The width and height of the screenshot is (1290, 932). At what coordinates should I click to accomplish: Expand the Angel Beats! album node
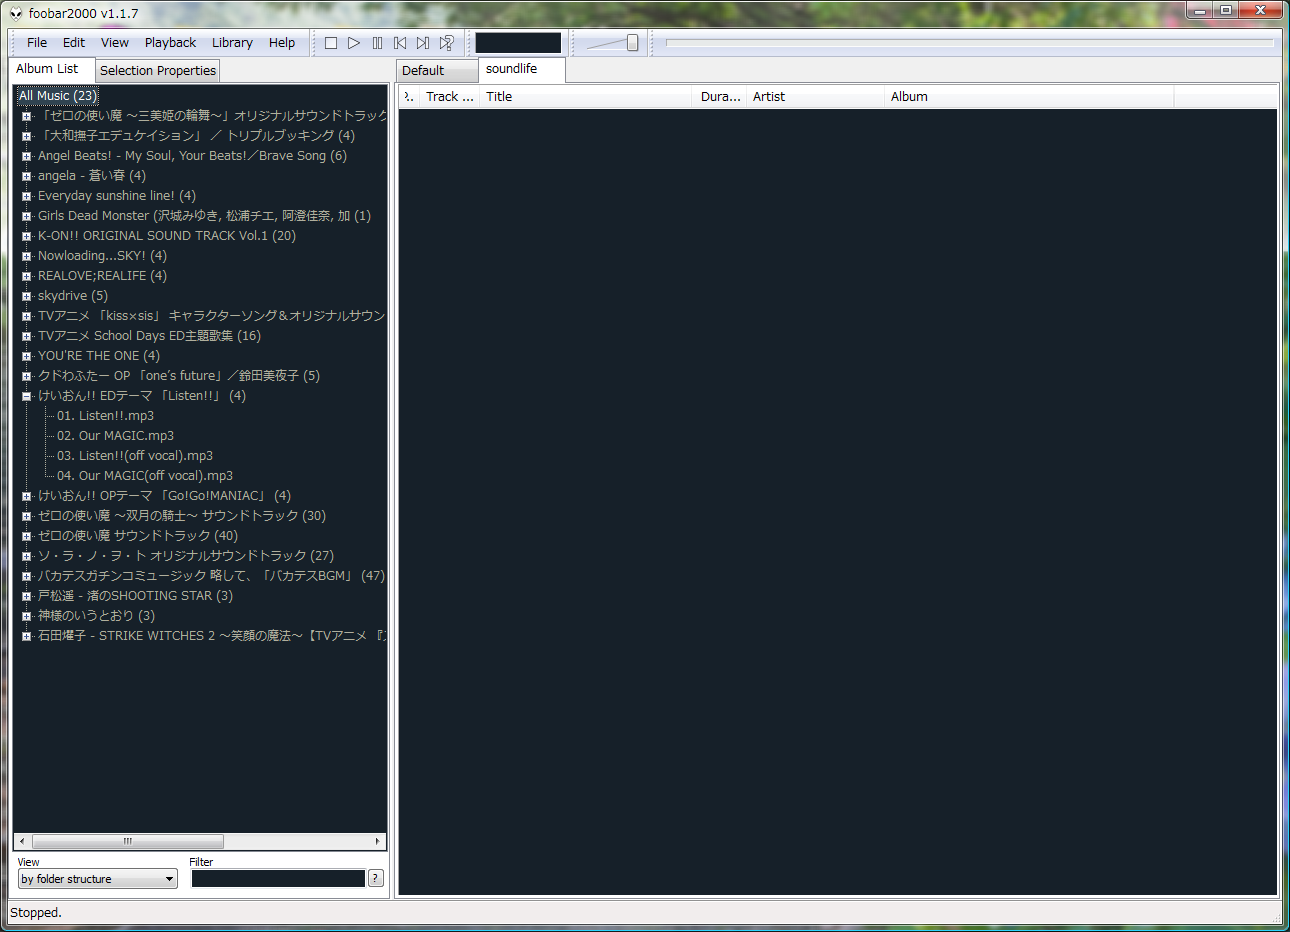[x=26, y=156]
